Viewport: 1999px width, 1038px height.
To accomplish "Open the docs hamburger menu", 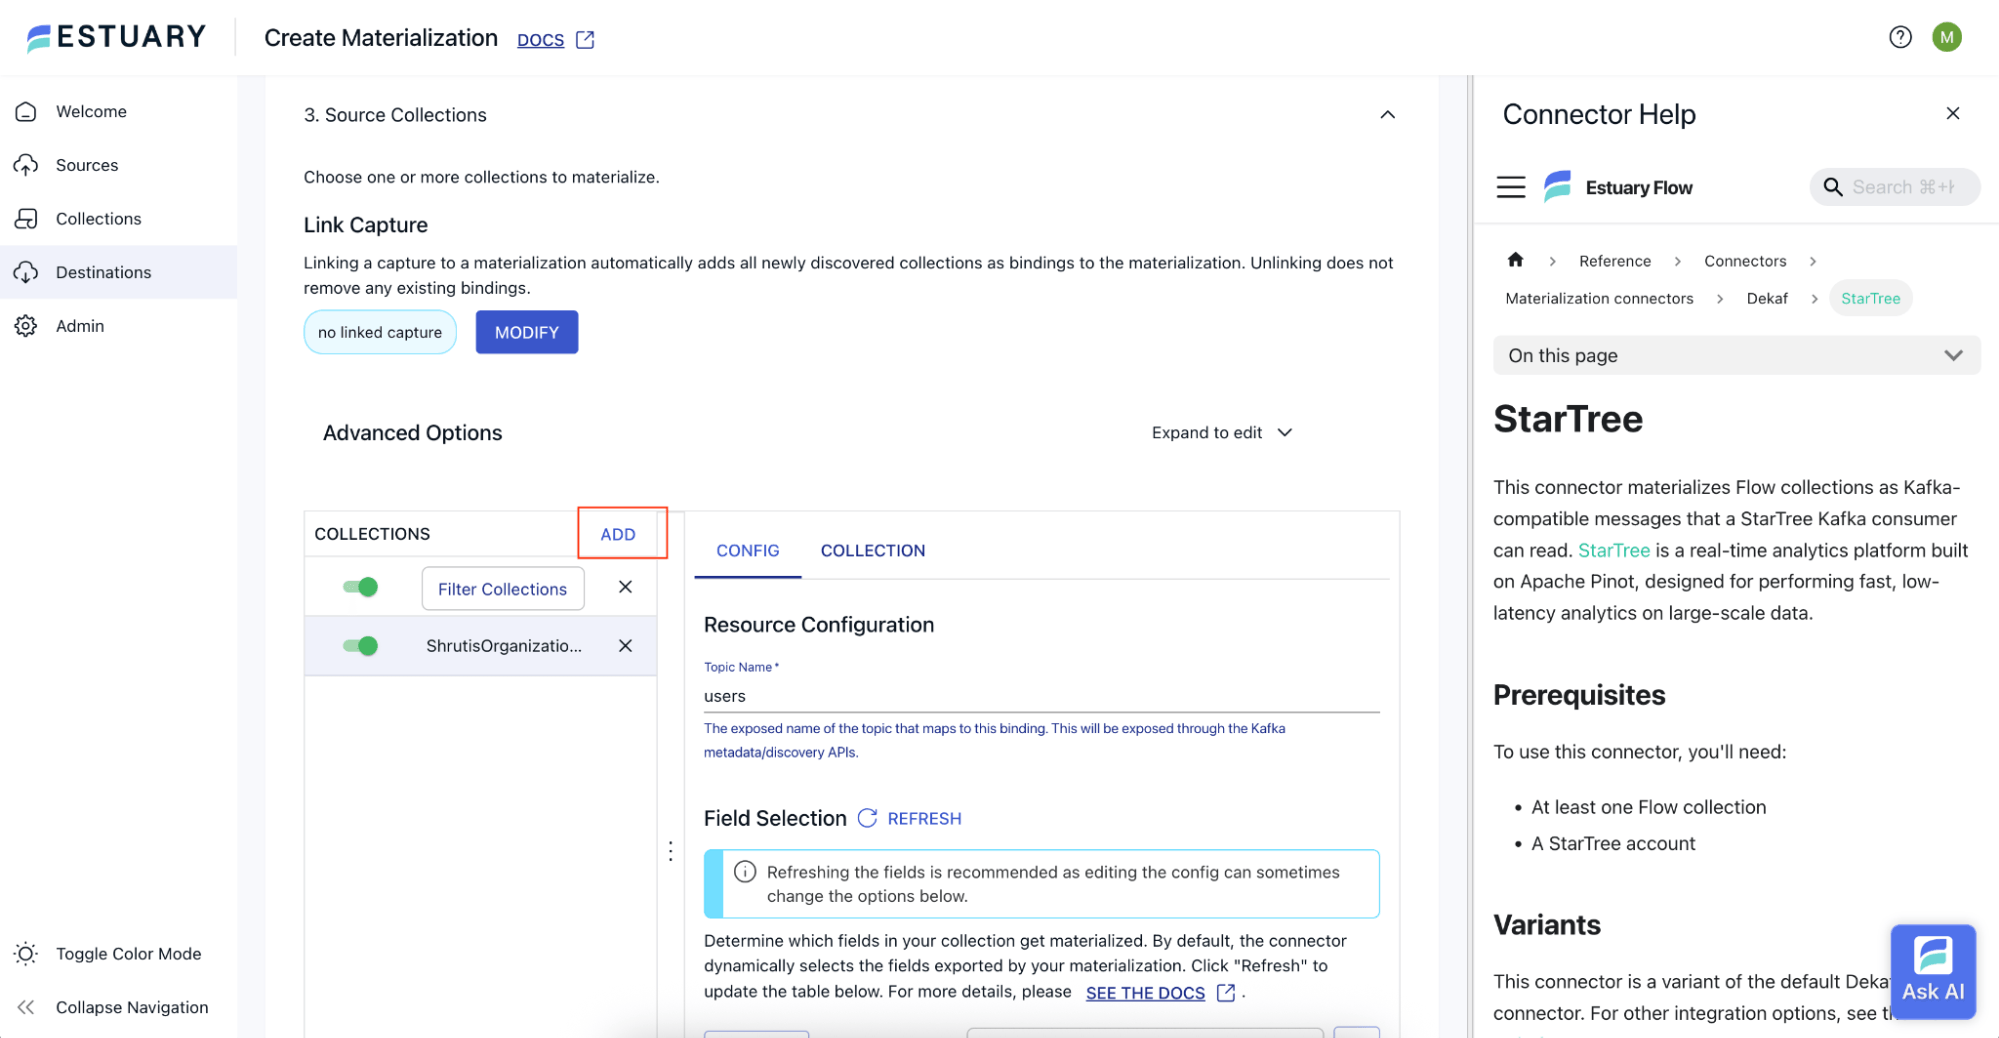I will coord(1511,187).
